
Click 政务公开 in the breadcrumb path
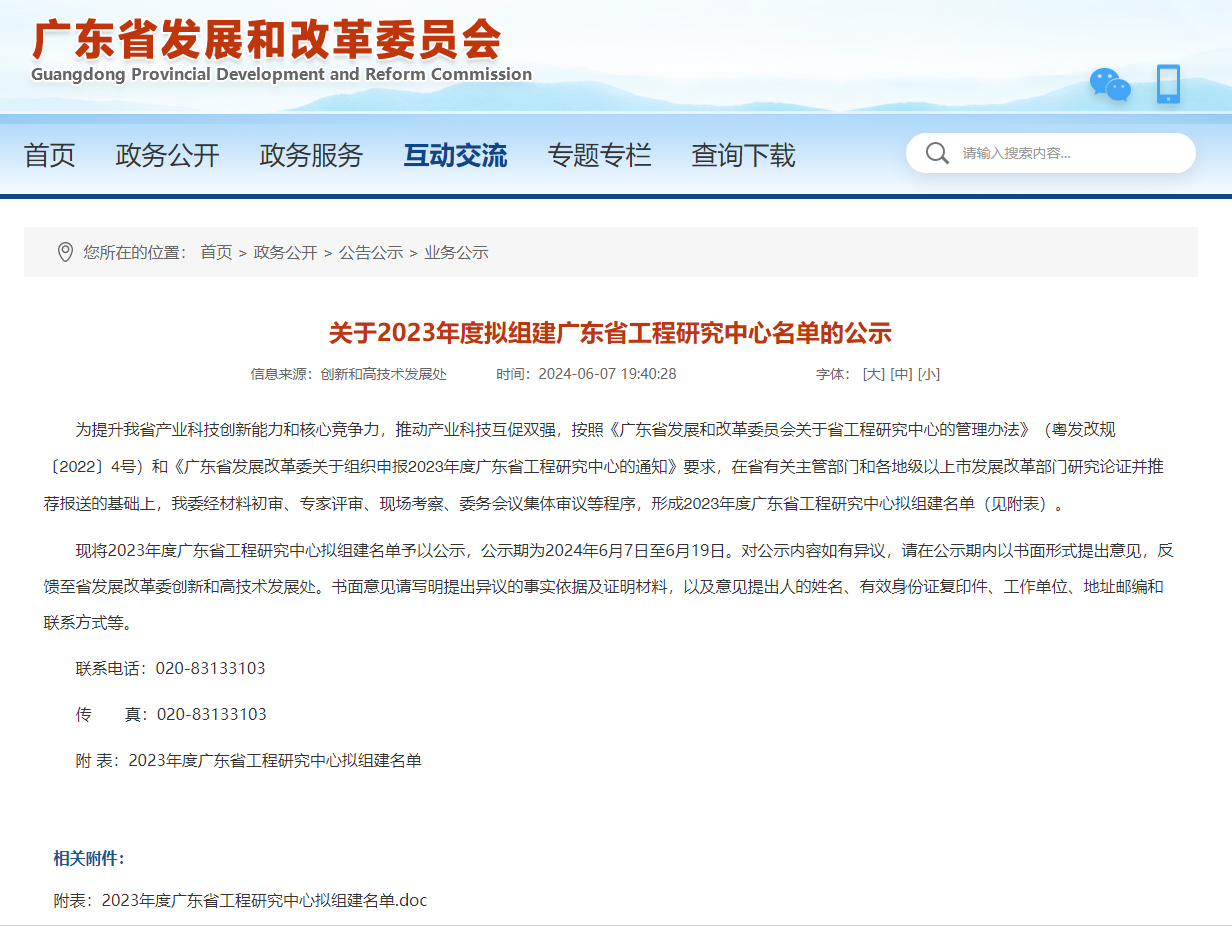[x=285, y=252]
